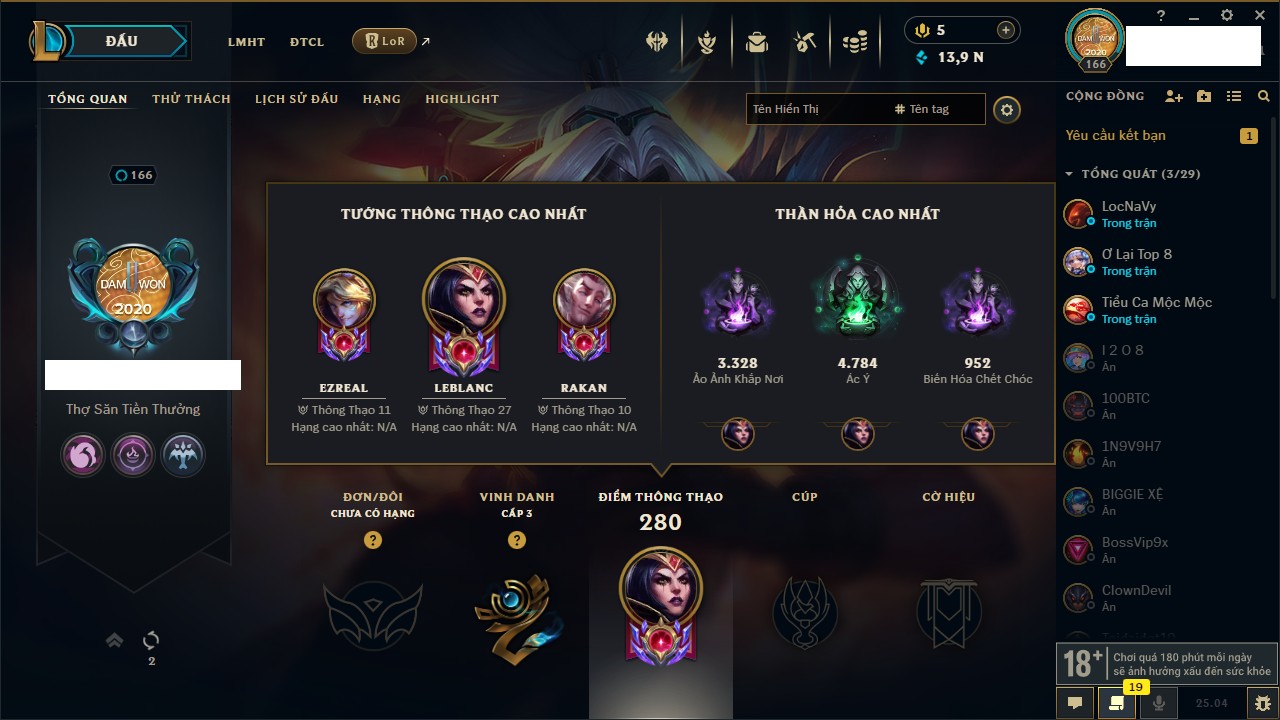Click the bug report icon
The image size is (1280, 720).
point(1263,703)
